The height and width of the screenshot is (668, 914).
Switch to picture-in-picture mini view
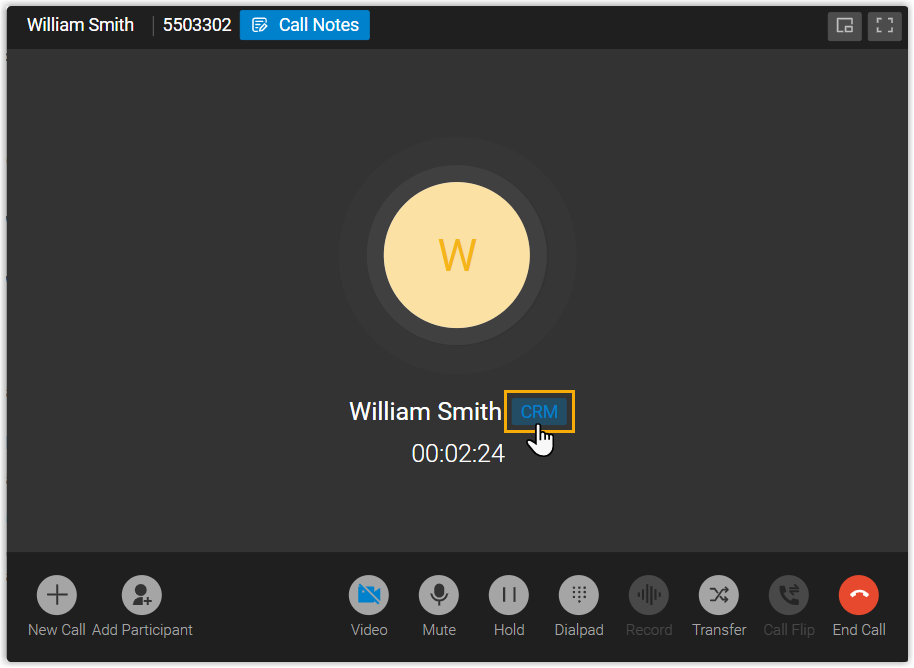pyautogui.click(x=844, y=26)
